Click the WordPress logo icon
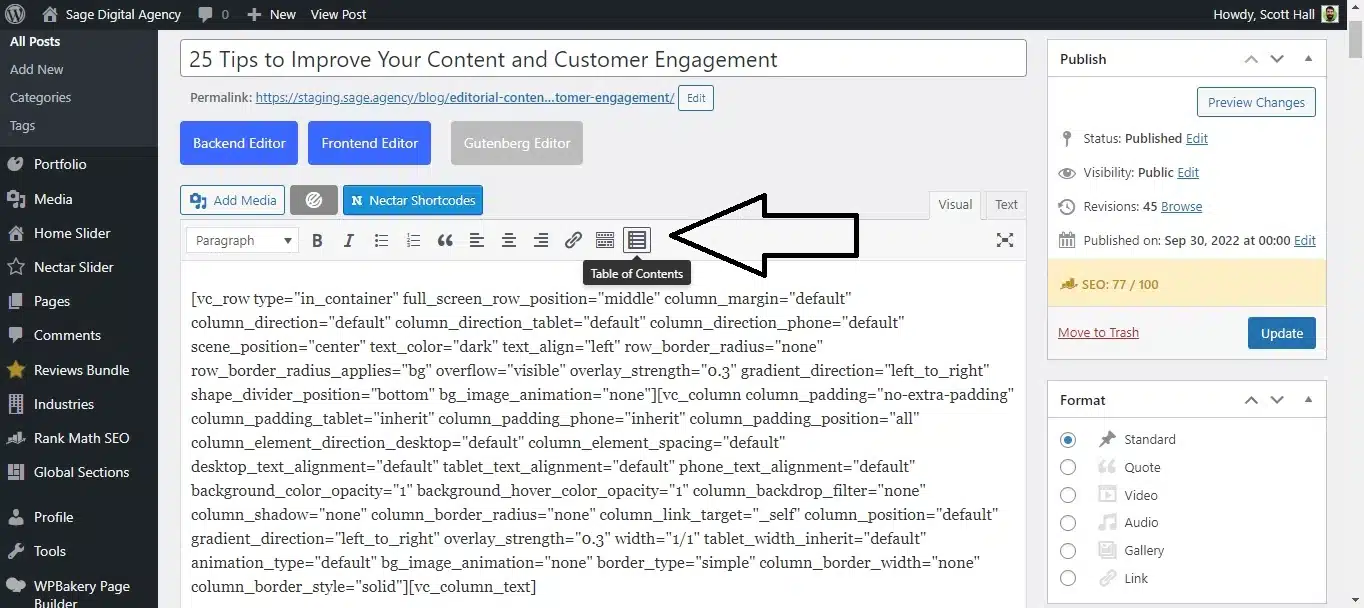This screenshot has width=1364, height=608. 15,14
